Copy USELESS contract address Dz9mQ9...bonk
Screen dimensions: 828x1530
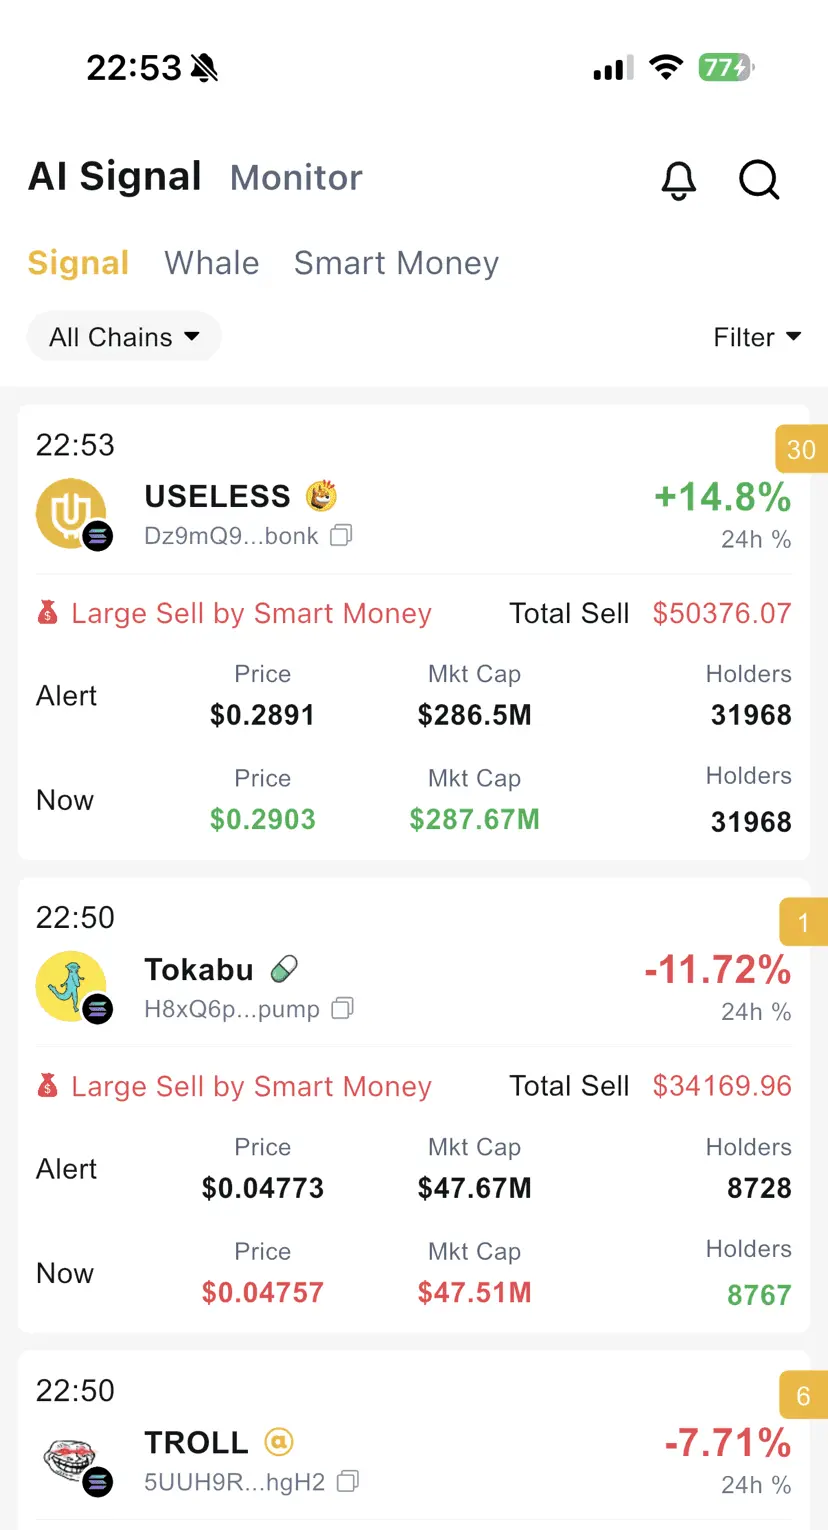click(x=341, y=536)
